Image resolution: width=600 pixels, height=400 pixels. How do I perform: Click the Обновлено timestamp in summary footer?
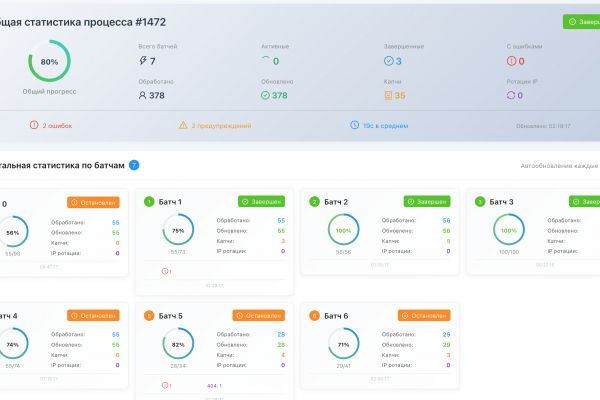click(x=543, y=126)
